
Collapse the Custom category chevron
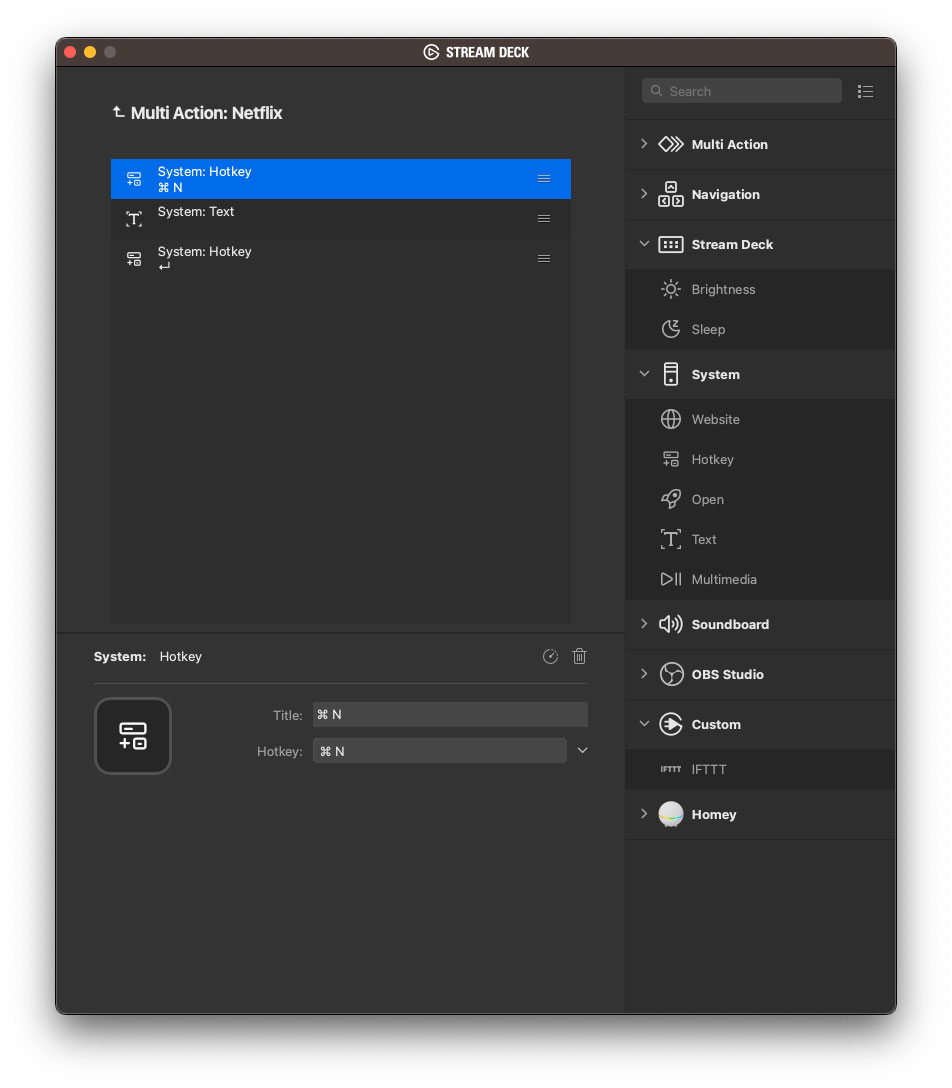[644, 724]
